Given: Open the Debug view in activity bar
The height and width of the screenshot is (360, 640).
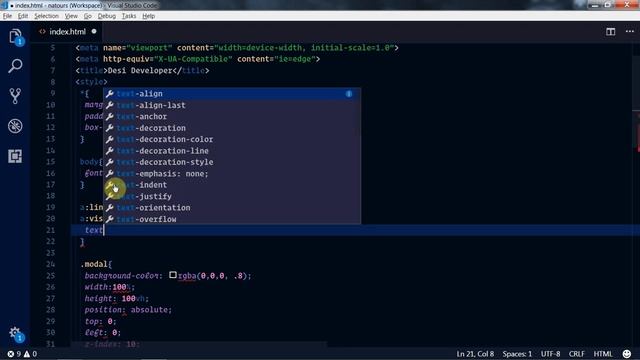Looking at the screenshot, I should [15, 126].
